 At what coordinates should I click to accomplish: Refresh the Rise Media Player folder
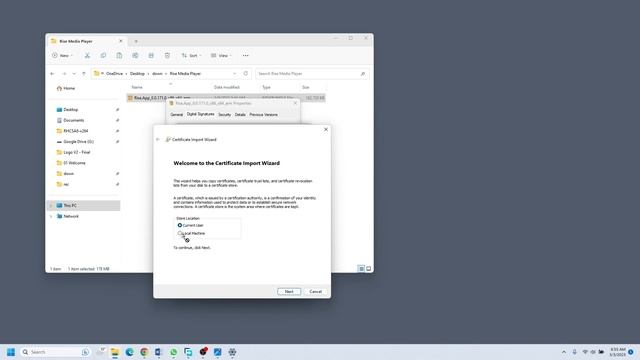pyautogui.click(x=246, y=74)
